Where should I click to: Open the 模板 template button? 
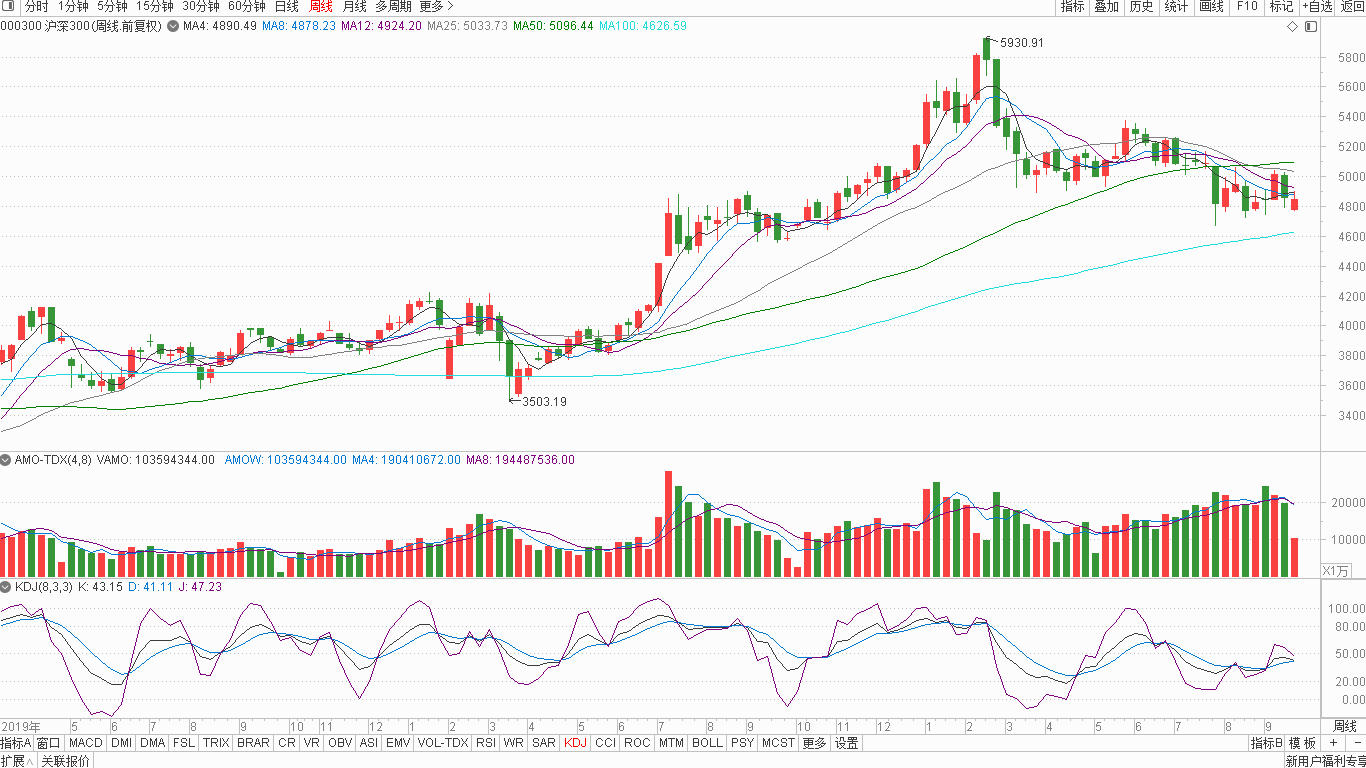[1303, 743]
